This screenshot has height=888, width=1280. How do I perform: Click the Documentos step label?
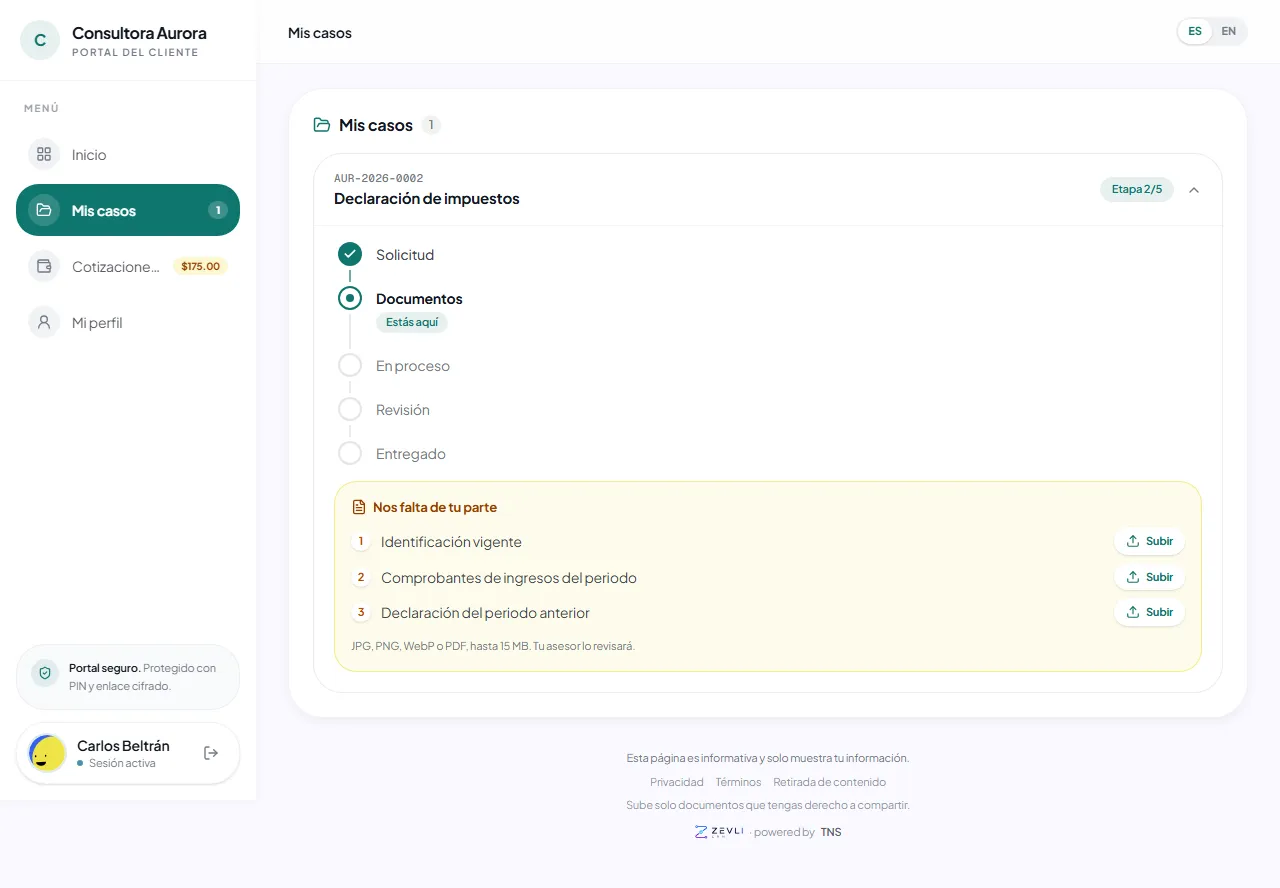[419, 299]
